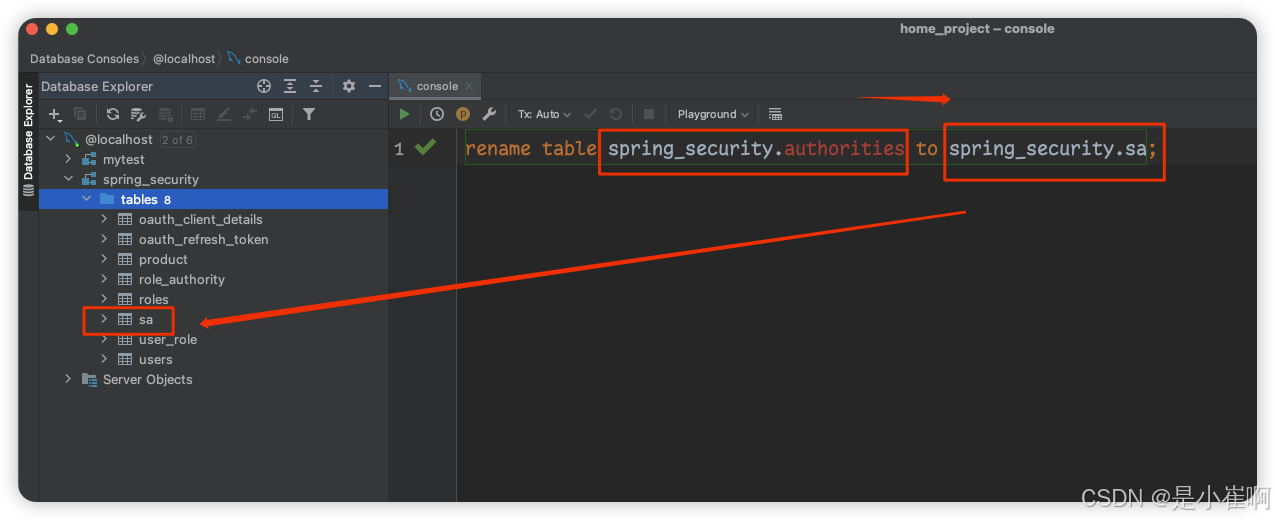The image size is (1275, 520).
Task: Click the Duplicate icon in Database Explorer toolbar
Action: coord(80,114)
